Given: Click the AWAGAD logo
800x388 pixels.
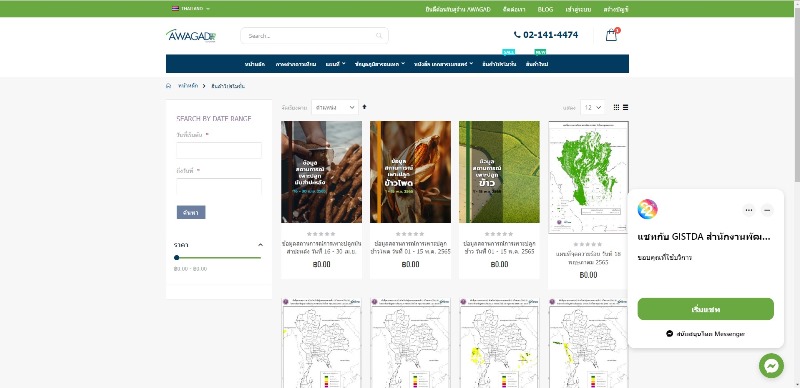Looking at the screenshot, I should click(191, 35).
